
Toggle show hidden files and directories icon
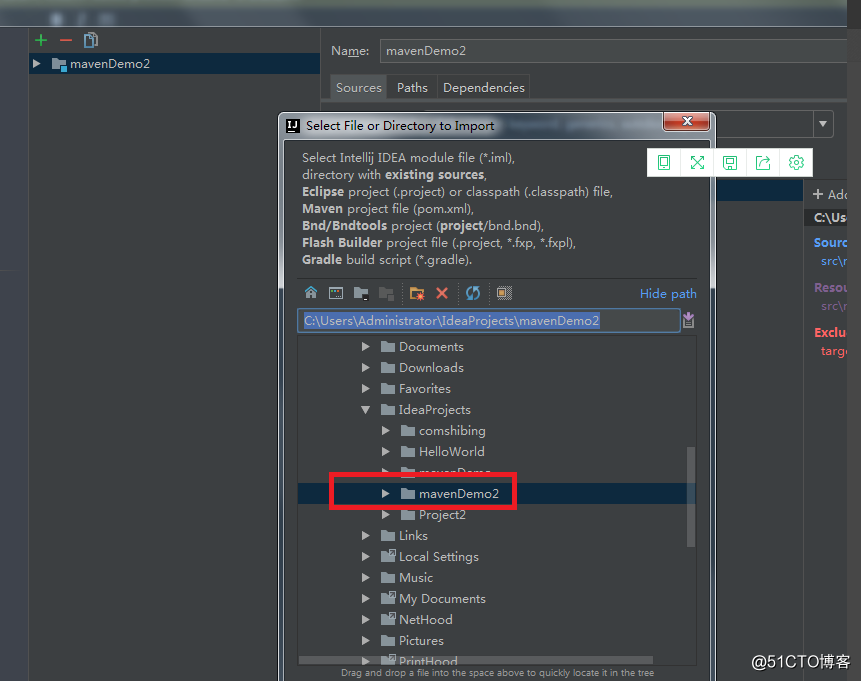point(504,293)
